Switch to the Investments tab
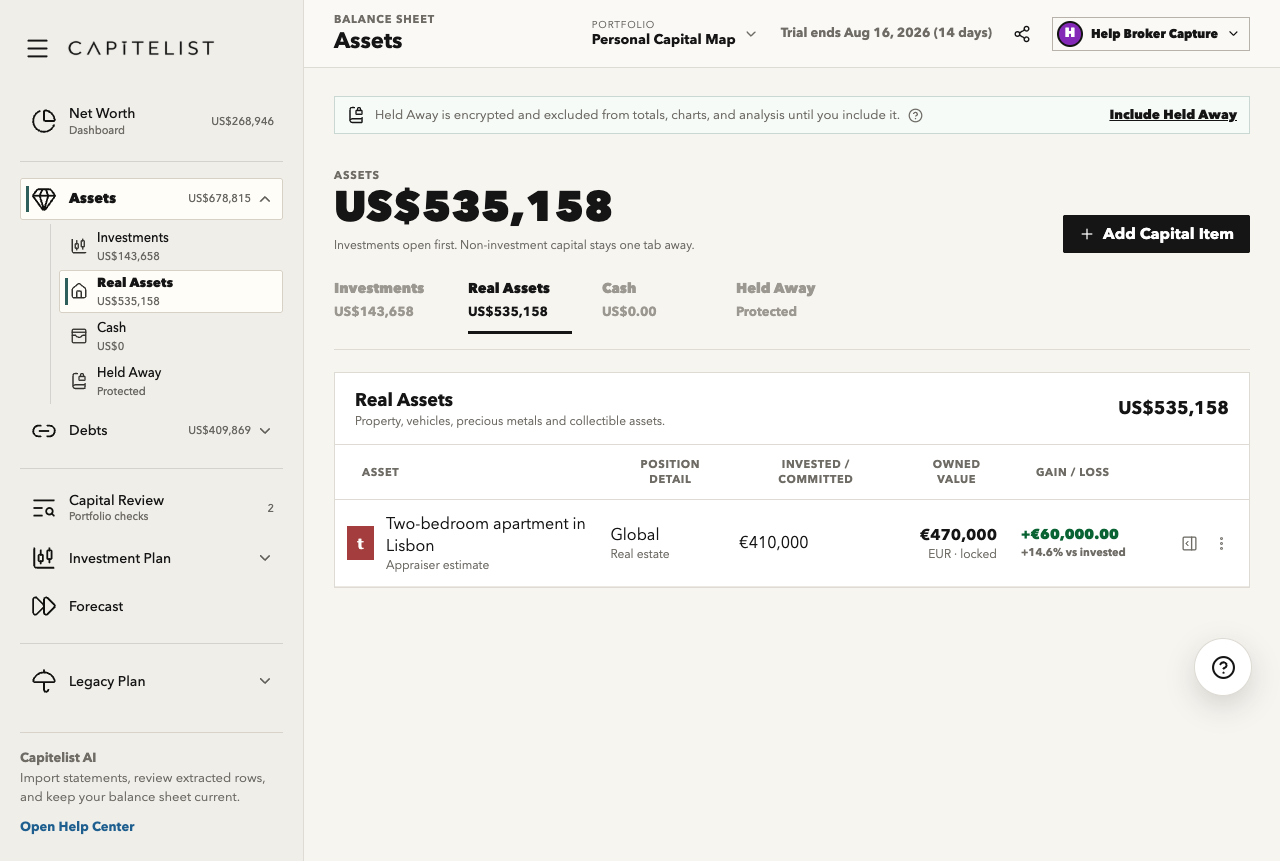The width and height of the screenshot is (1280, 861). pyautogui.click(x=379, y=299)
